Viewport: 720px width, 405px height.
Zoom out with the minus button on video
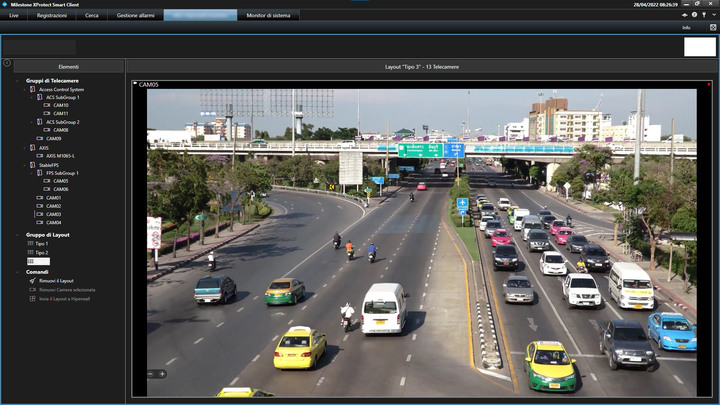(151, 374)
